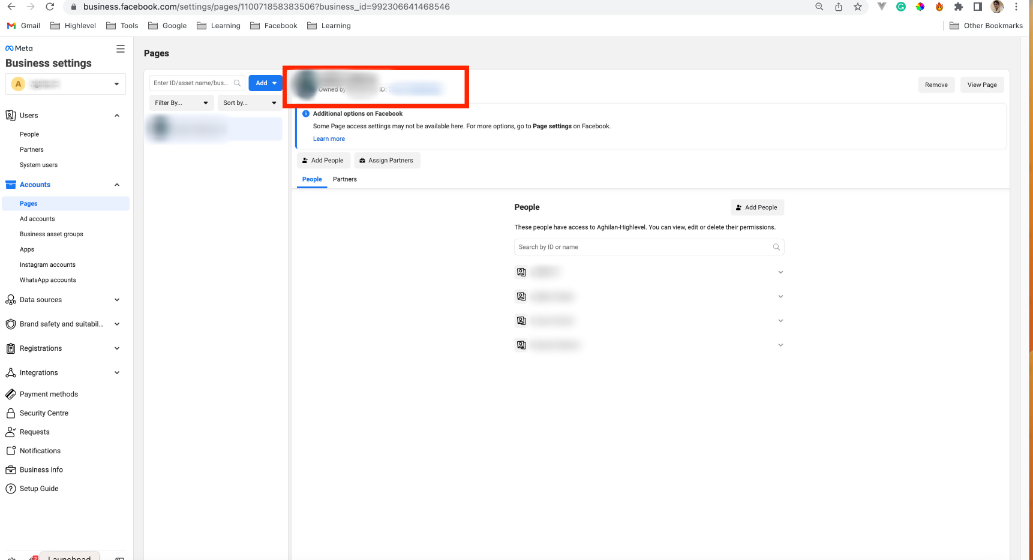Open the hamburger menu beside Meta logo
1033x560 pixels.
(x=120, y=49)
